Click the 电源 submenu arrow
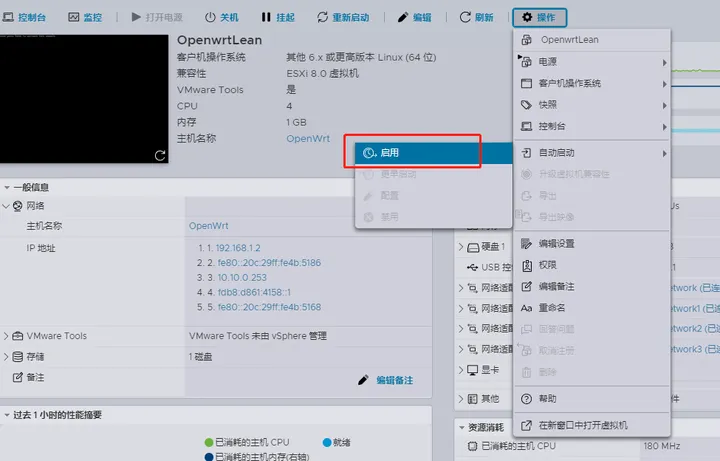 click(x=664, y=62)
